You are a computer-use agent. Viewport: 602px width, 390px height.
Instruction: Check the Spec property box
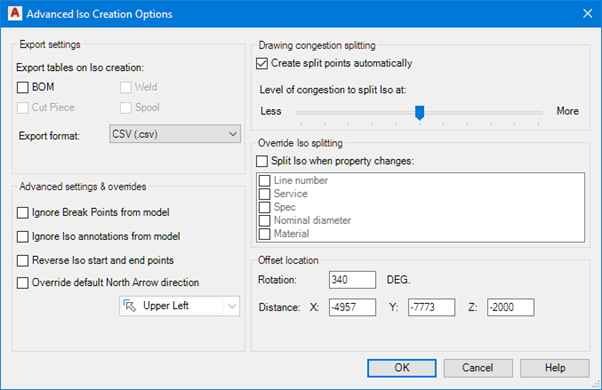[x=265, y=207]
